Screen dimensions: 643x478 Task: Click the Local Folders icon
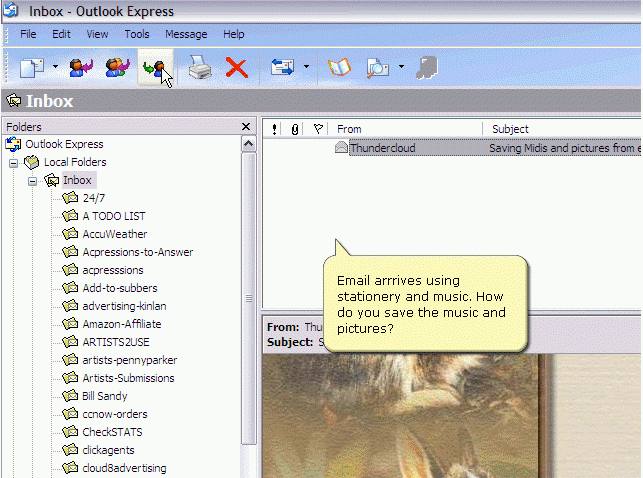coord(32,162)
